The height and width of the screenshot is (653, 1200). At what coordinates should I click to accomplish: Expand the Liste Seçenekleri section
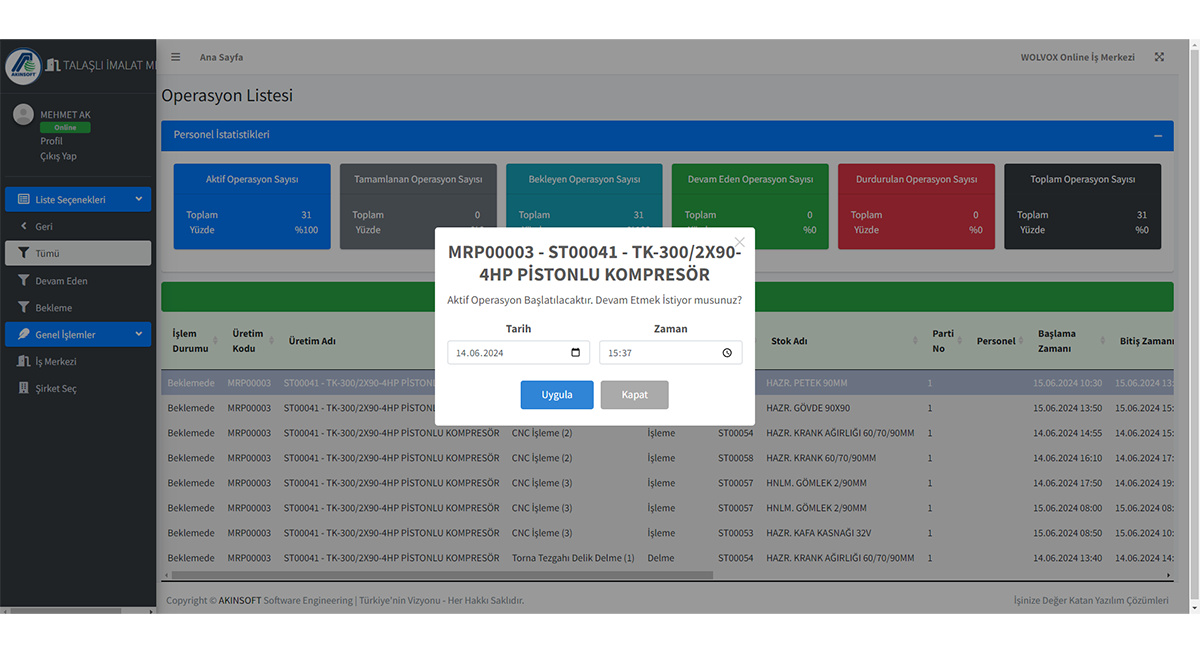click(x=78, y=200)
